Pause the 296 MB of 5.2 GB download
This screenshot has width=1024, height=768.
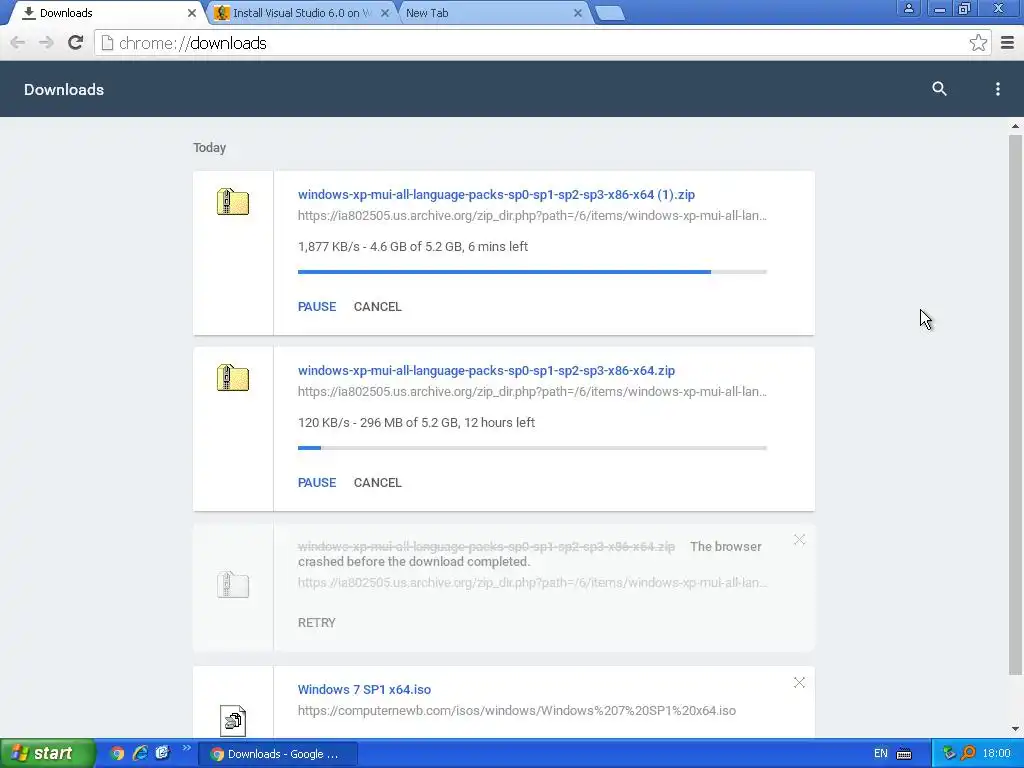click(x=317, y=483)
